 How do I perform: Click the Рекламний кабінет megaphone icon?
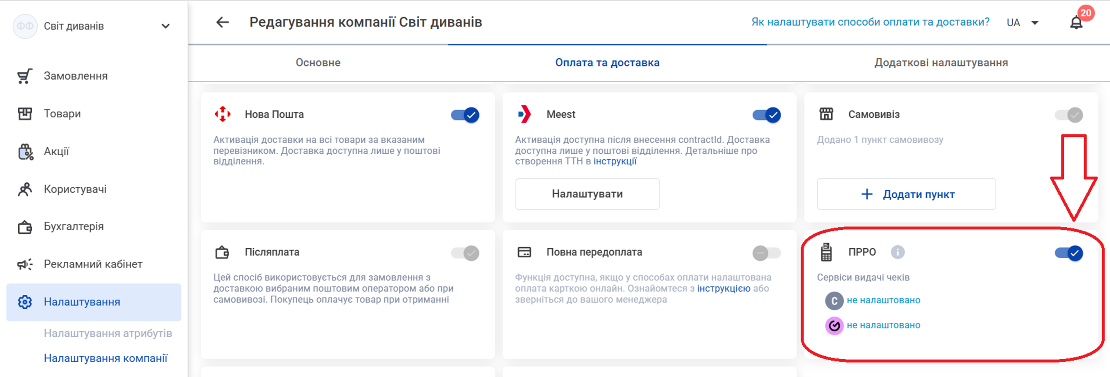click(x=25, y=265)
